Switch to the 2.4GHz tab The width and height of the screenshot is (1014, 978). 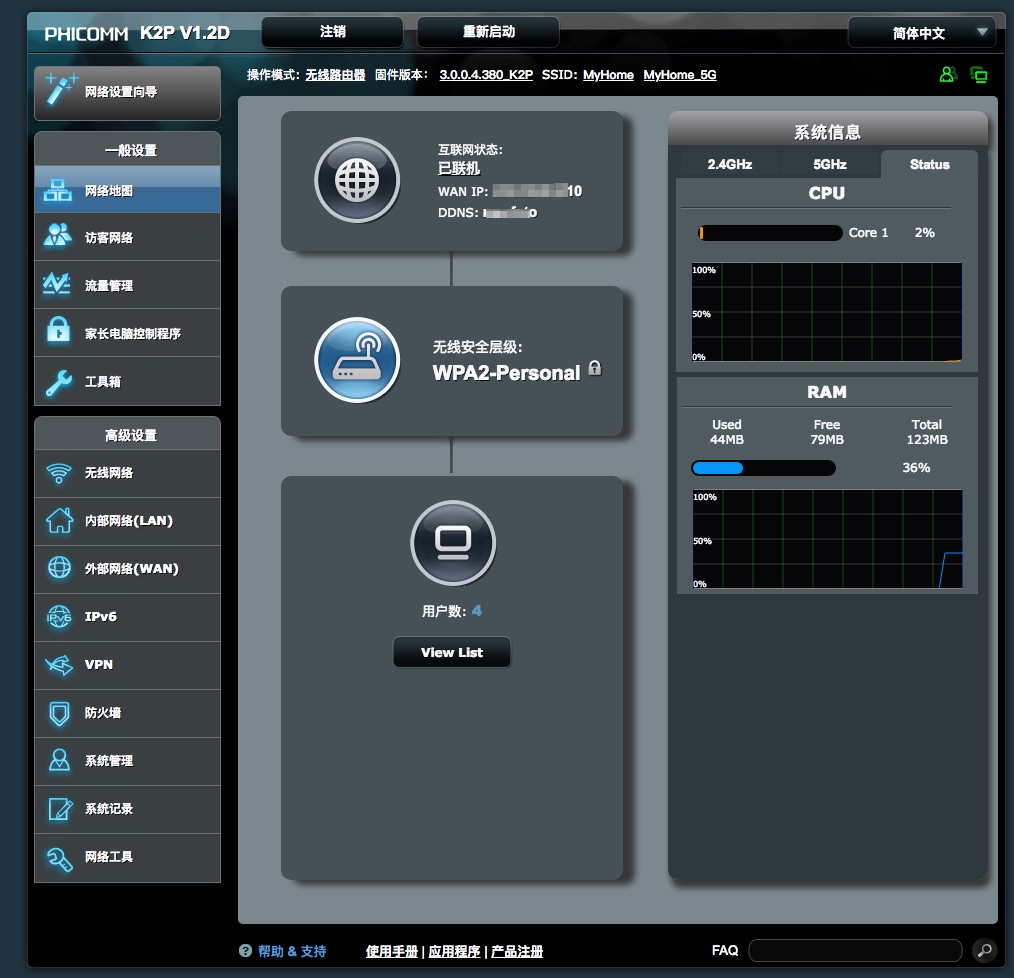tap(729, 164)
